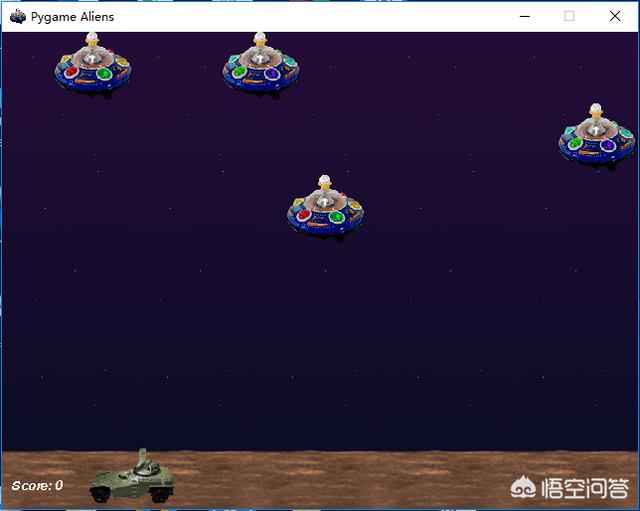
Task: Click the green light on the middle UFO
Action: pos(337,217)
